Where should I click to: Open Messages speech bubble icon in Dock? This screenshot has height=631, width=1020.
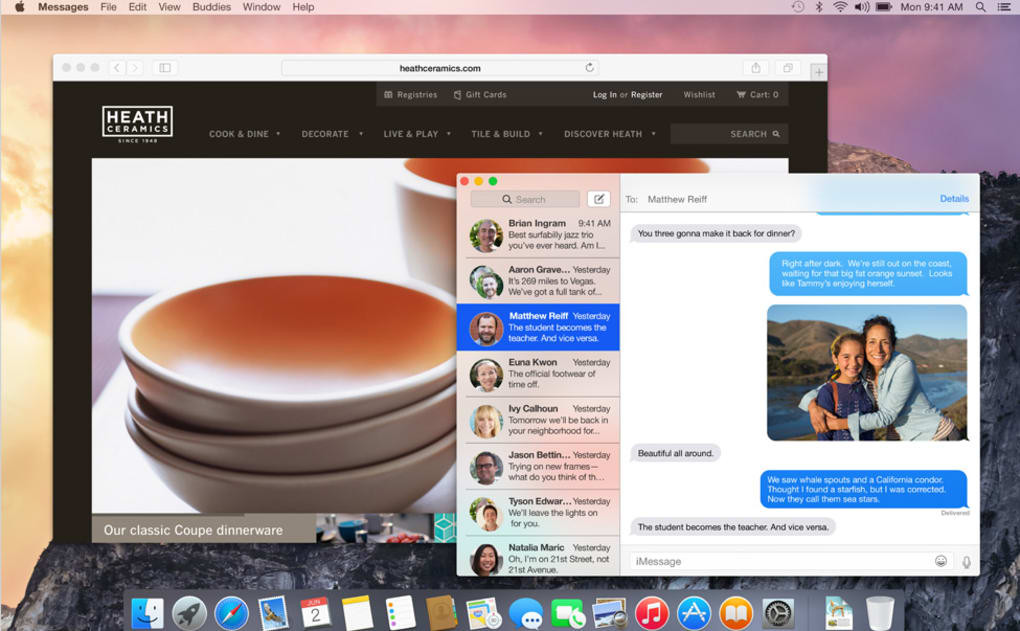point(526,613)
